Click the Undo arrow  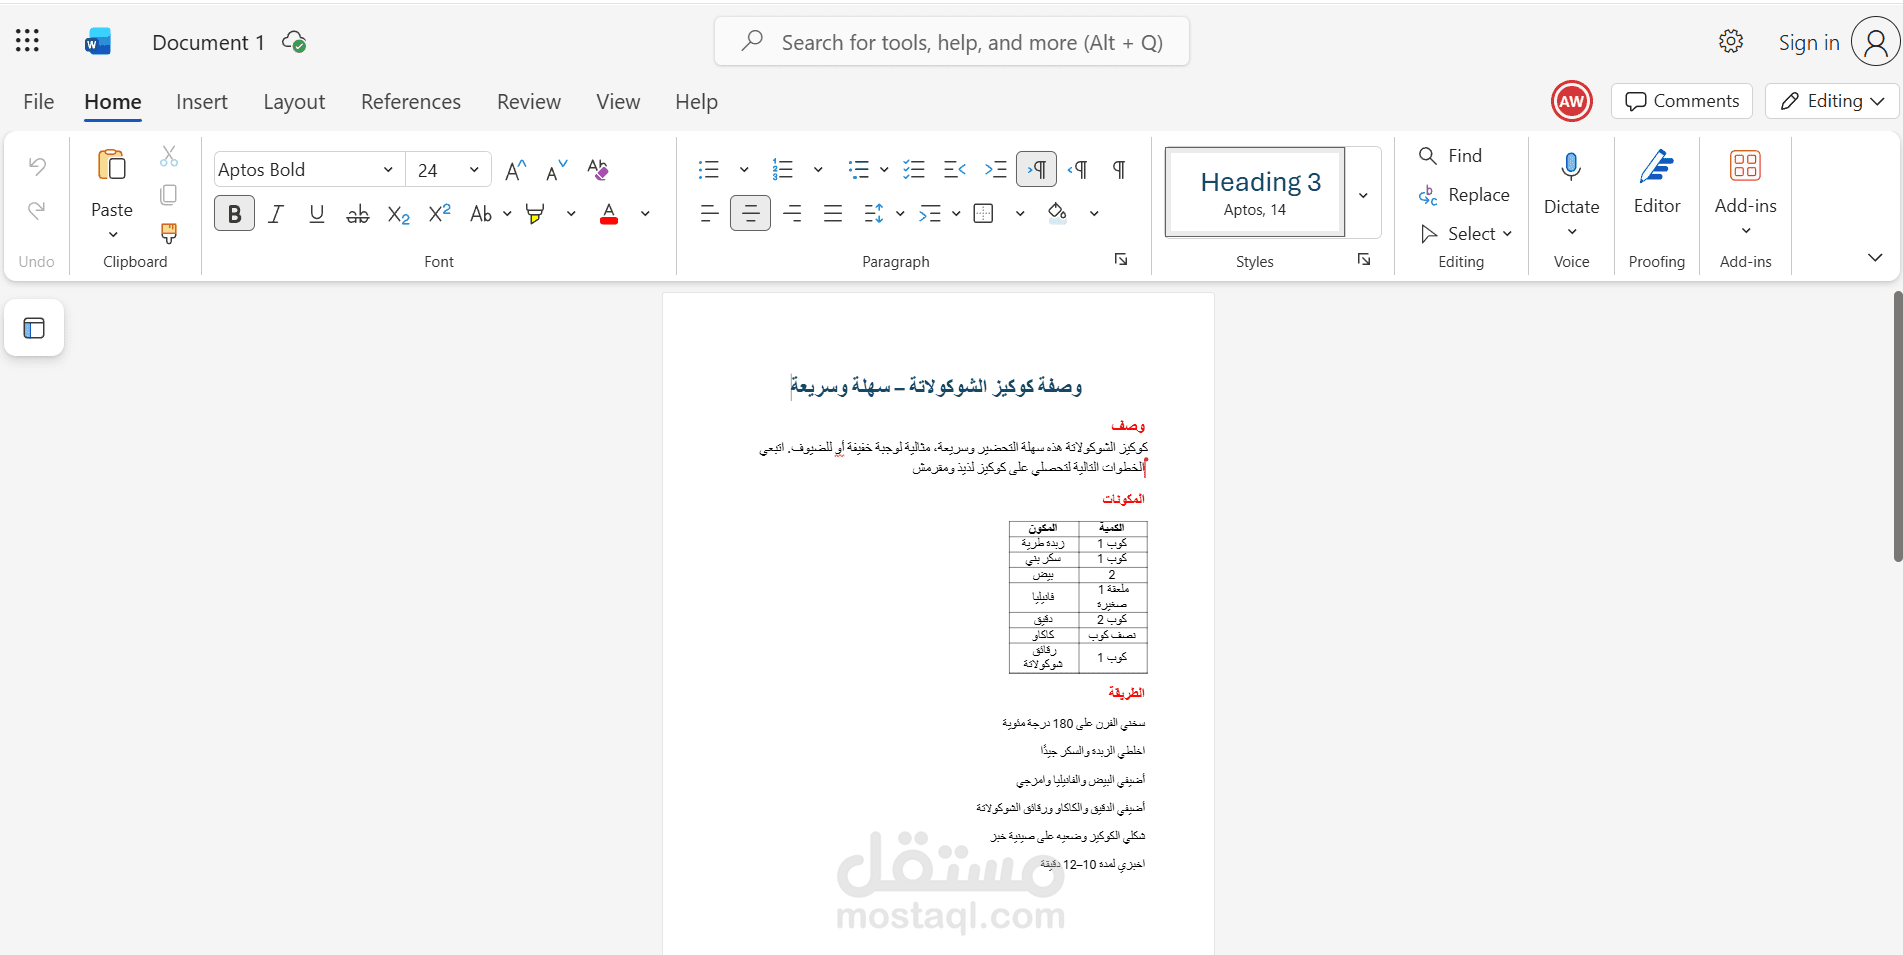click(x=37, y=166)
